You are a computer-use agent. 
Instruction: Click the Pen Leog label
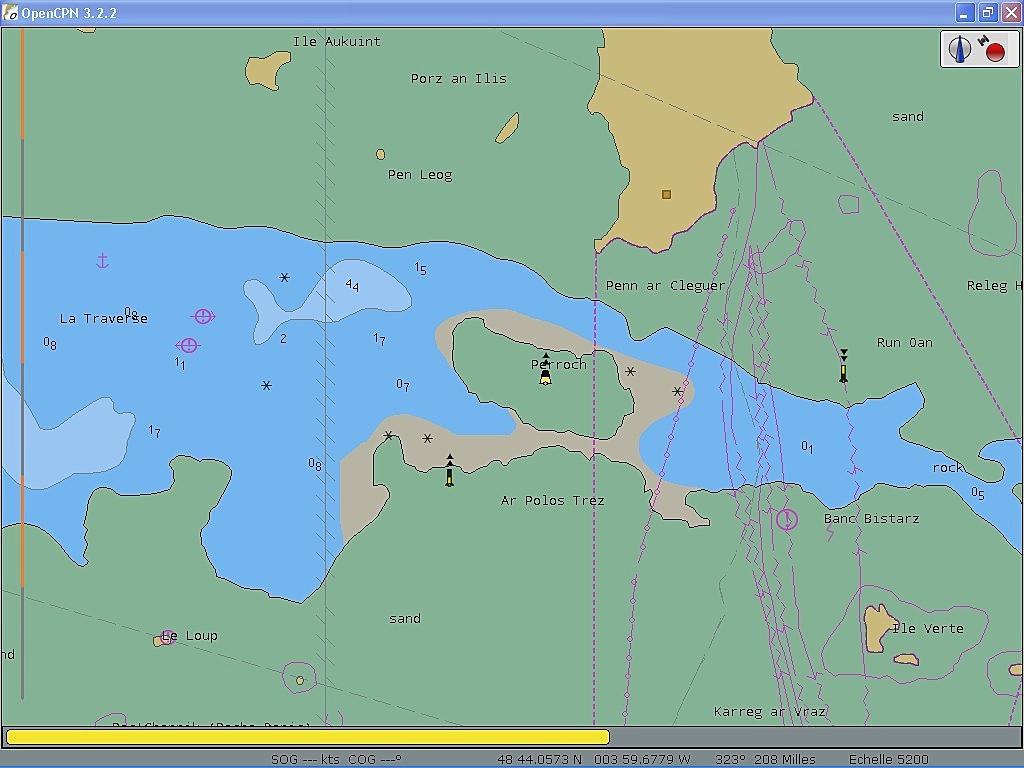coord(420,175)
